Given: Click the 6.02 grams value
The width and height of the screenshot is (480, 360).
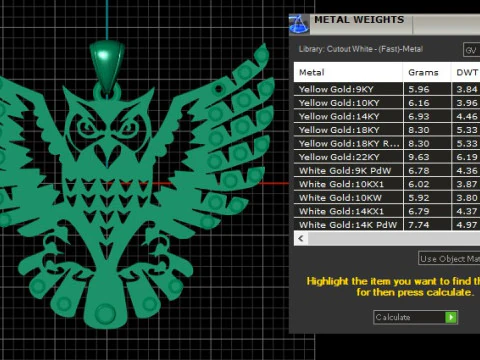Looking at the screenshot, I should [x=419, y=184].
